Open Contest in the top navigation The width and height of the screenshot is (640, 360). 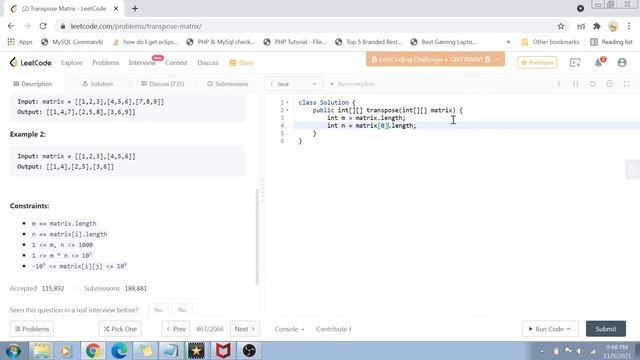point(176,62)
